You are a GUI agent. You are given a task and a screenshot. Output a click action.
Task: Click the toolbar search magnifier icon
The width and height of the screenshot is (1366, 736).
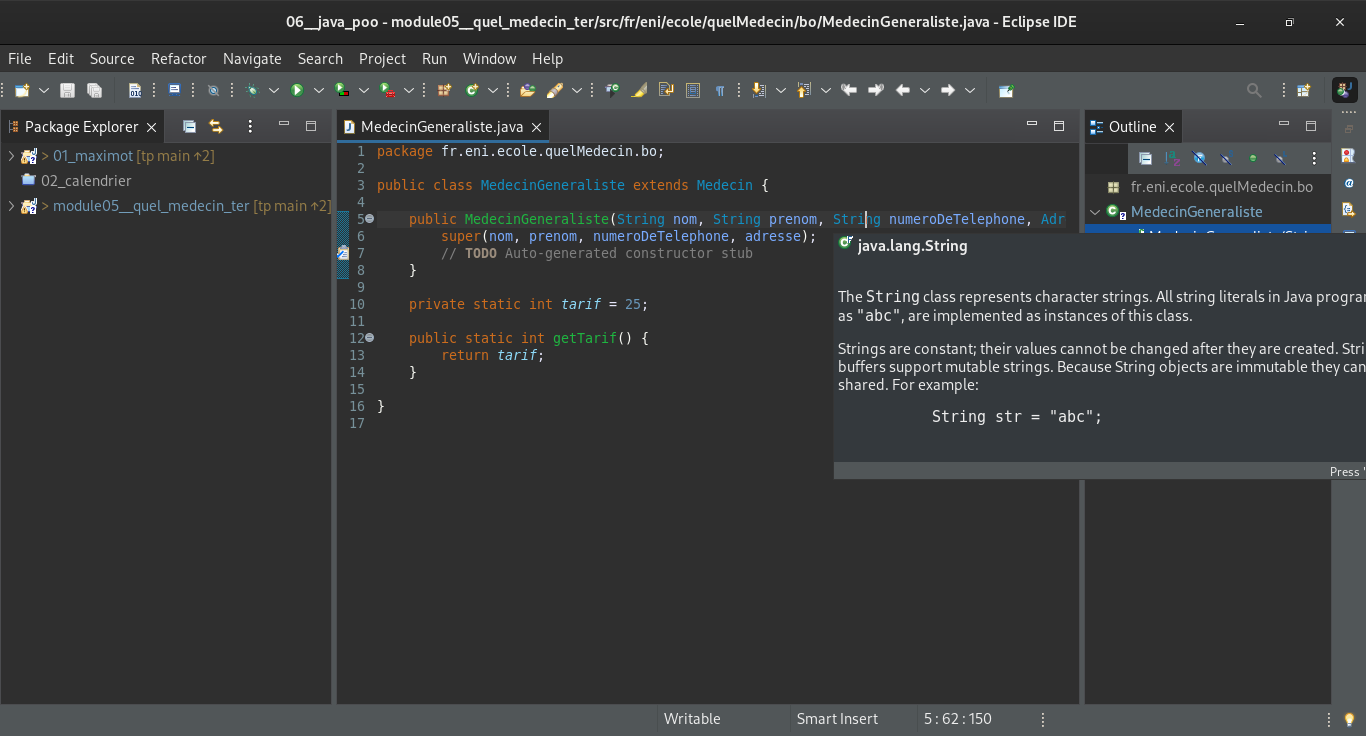pos(1254,90)
